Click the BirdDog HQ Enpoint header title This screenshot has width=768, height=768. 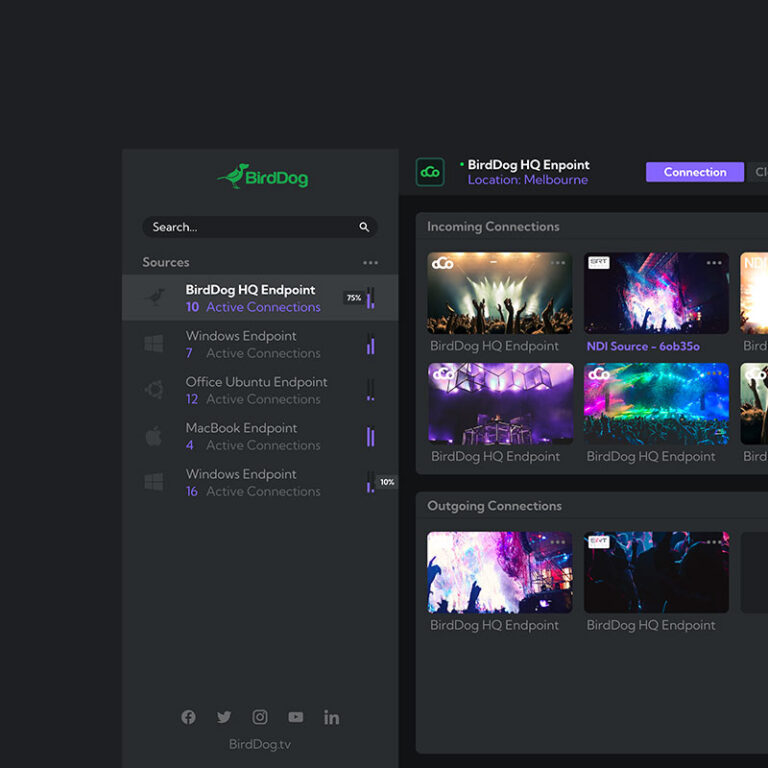point(528,165)
